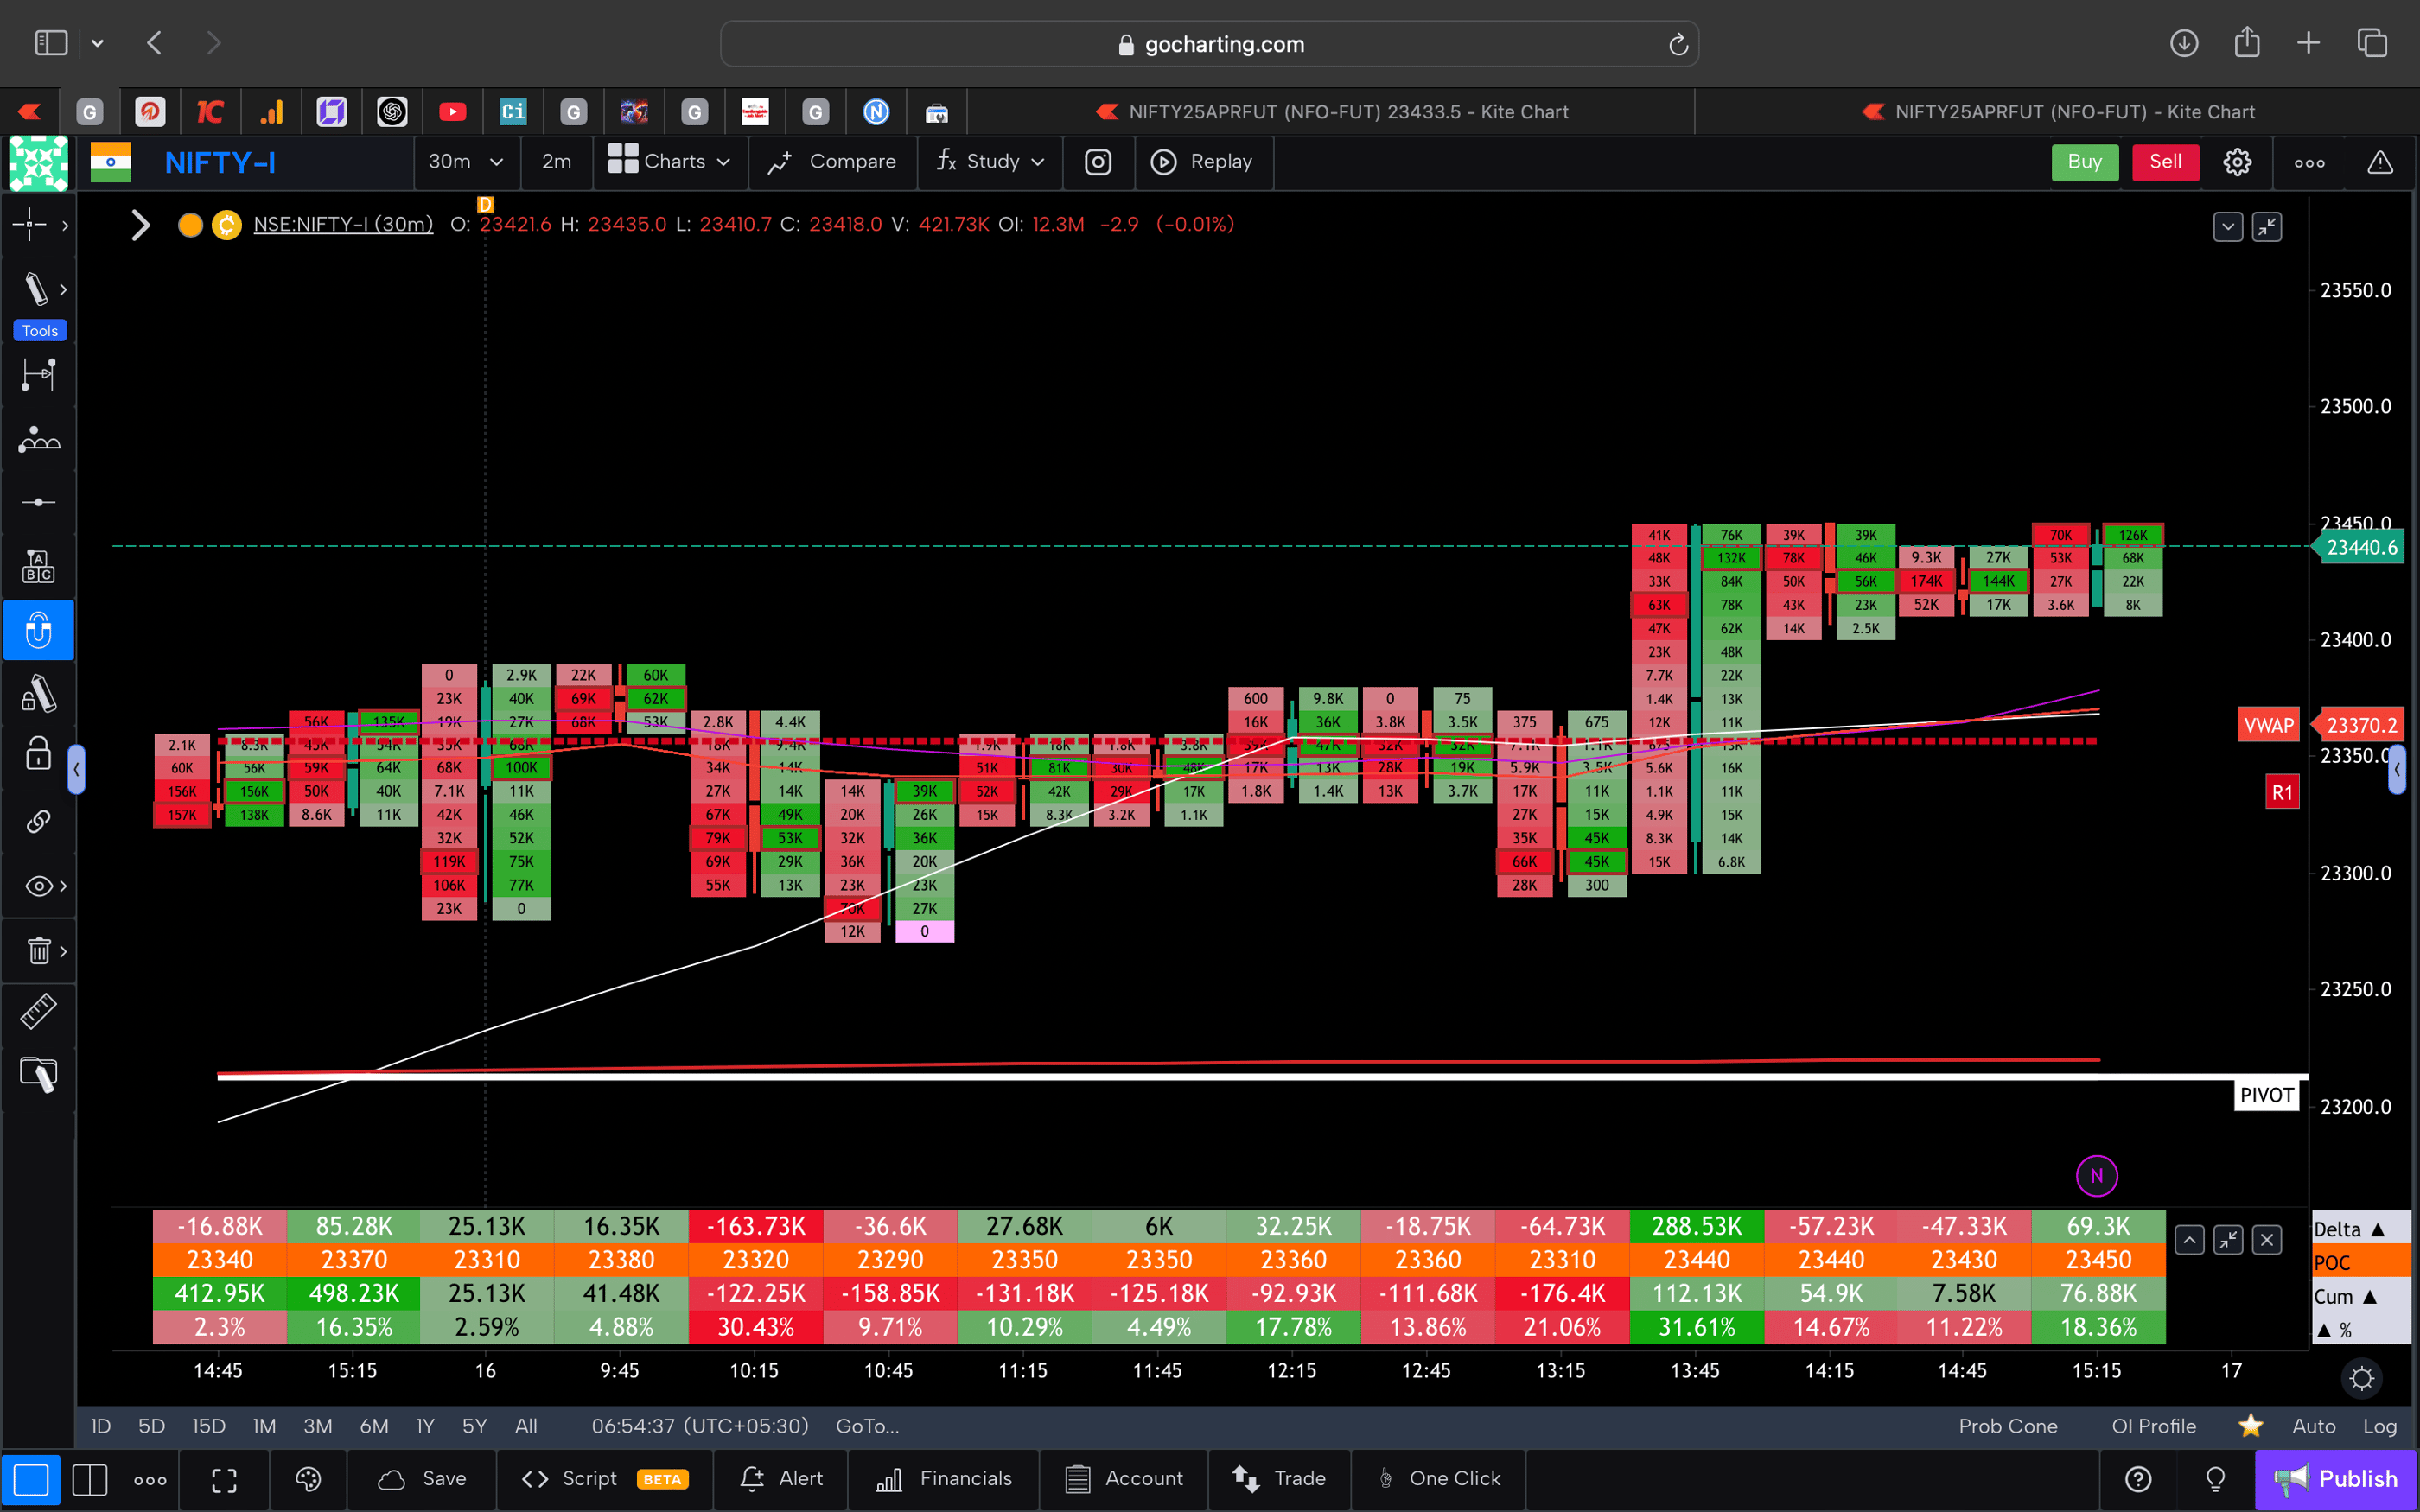Viewport: 2420px width, 1512px height.
Task: Open the theme color palette picker
Action: pyautogui.click(x=307, y=1479)
